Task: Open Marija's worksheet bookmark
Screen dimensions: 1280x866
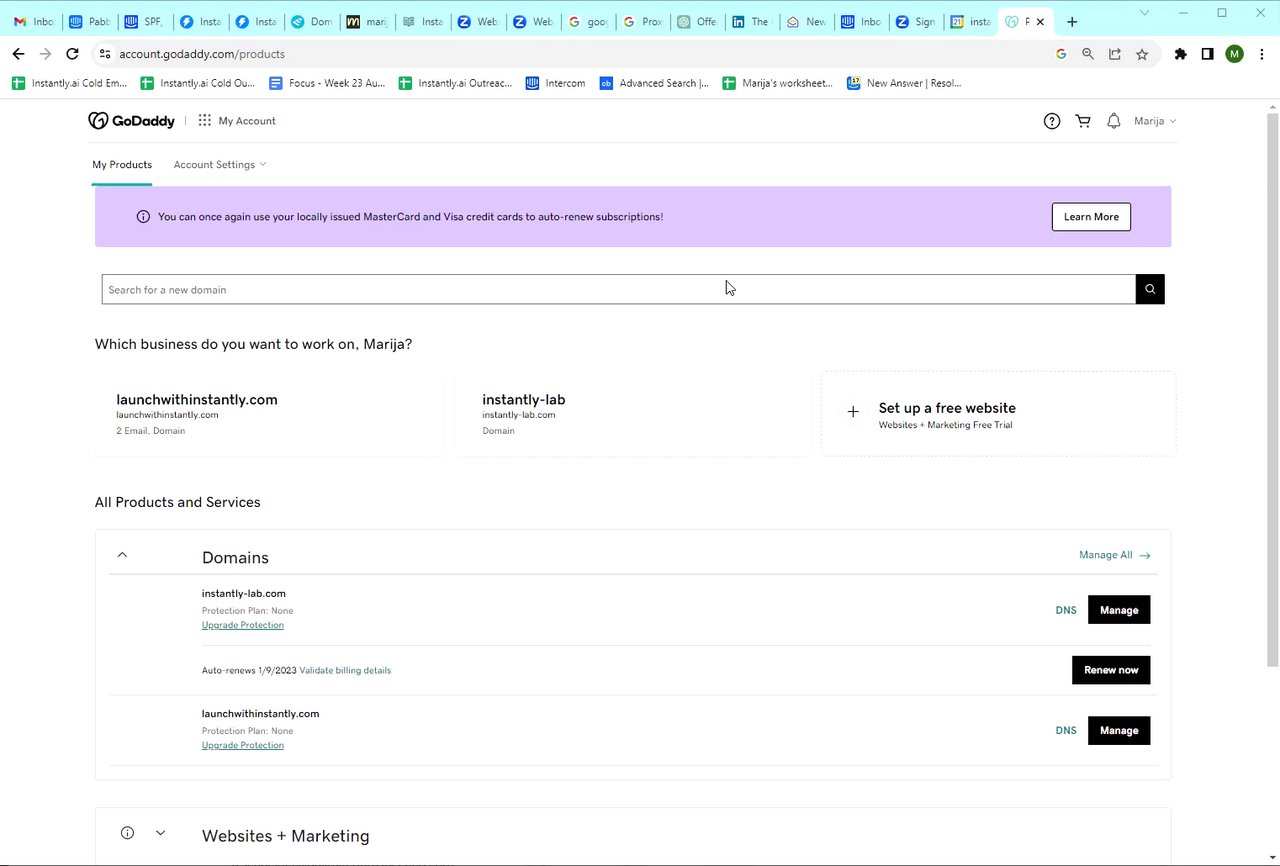Action: pyautogui.click(x=778, y=83)
